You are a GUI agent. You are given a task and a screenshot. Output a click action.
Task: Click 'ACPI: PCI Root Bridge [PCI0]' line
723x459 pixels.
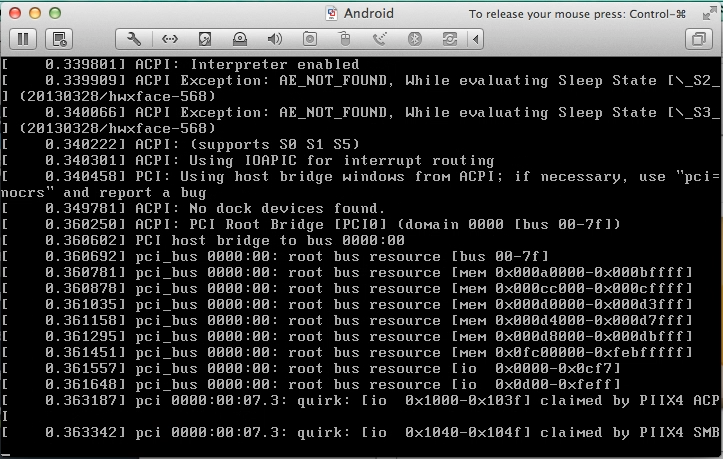pyautogui.click(x=311, y=225)
